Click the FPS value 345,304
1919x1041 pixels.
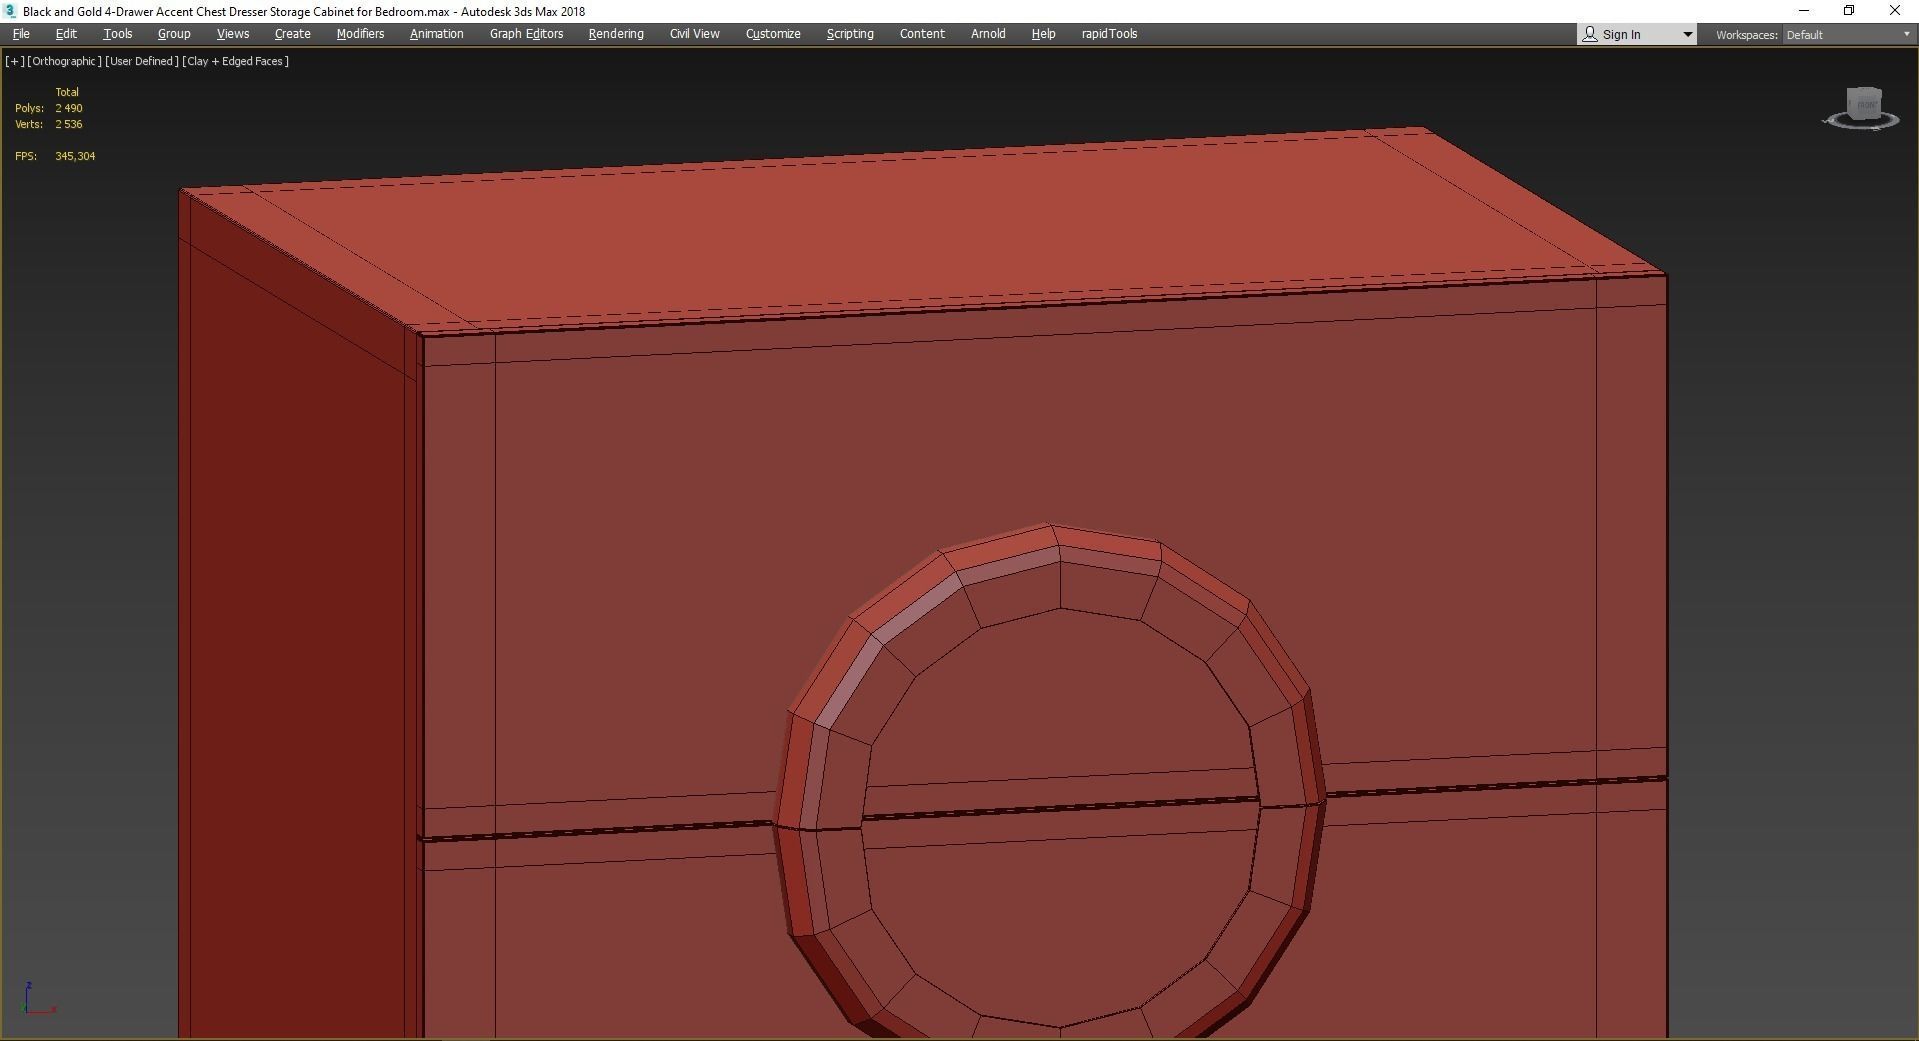pos(76,156)
